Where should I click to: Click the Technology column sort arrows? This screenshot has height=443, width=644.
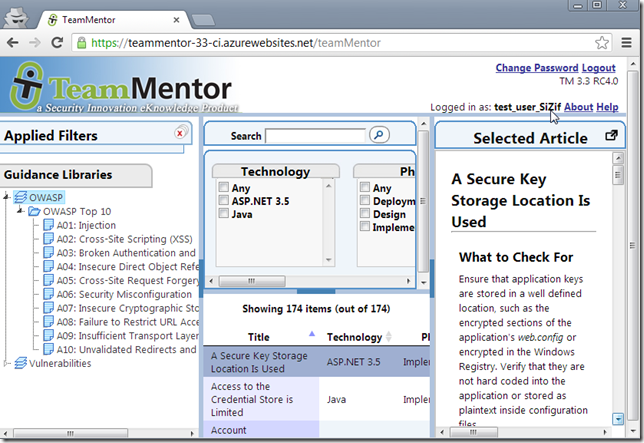(x=389, y=337)
